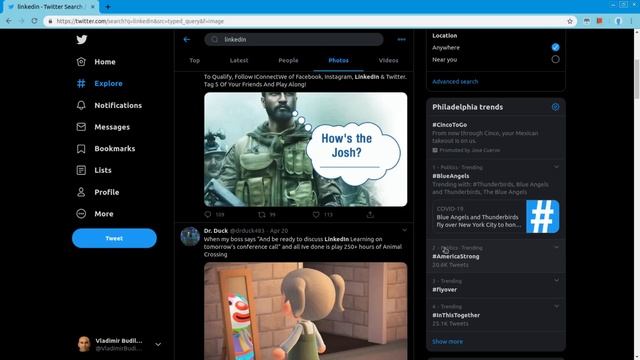Open Dr. Duck's profile avatar
Viewport: 640px width, 360px height.
point(190,237)
